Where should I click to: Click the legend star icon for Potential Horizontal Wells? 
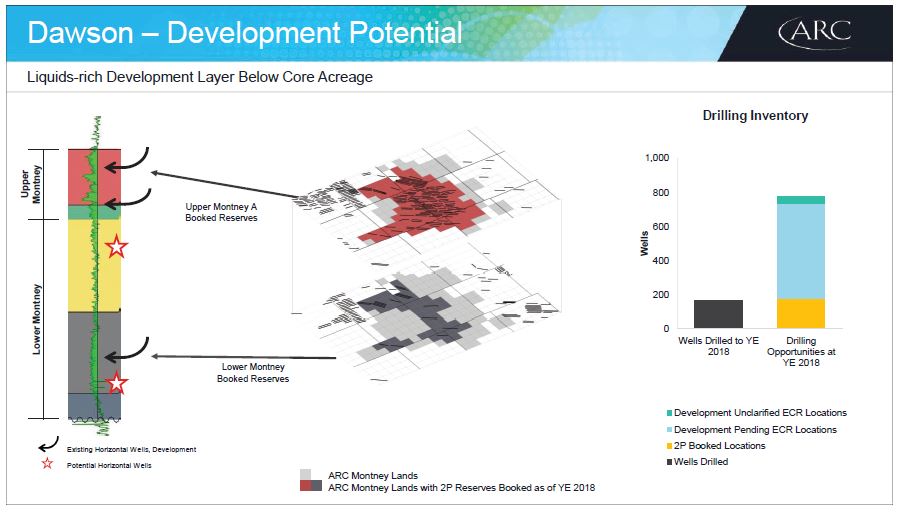pyautogui.click(x=47, y=464)
